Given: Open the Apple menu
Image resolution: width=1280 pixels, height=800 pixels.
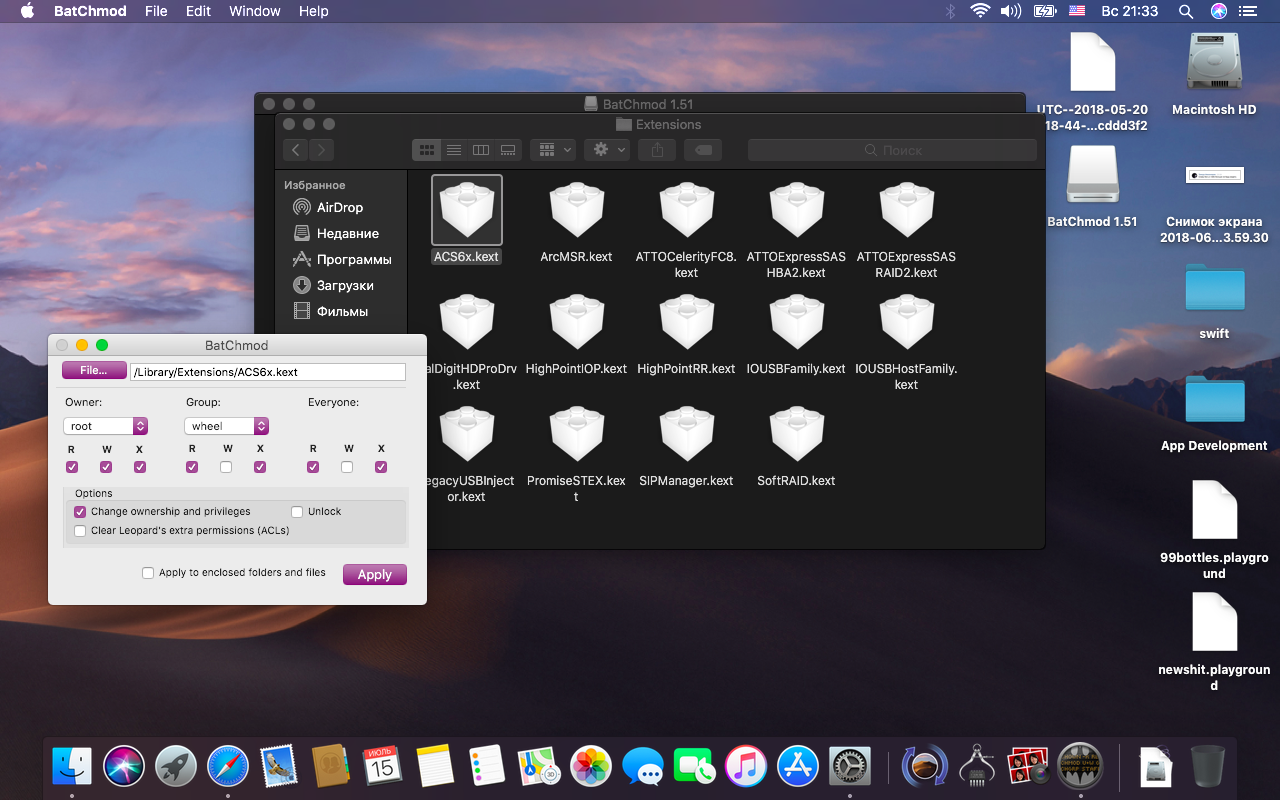Looking at the screenshot, I should [27, 11].
